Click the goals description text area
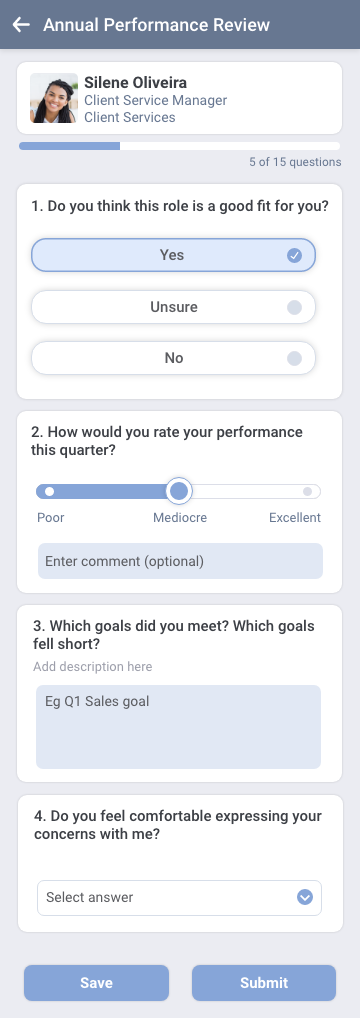 [x=178, y=726]
